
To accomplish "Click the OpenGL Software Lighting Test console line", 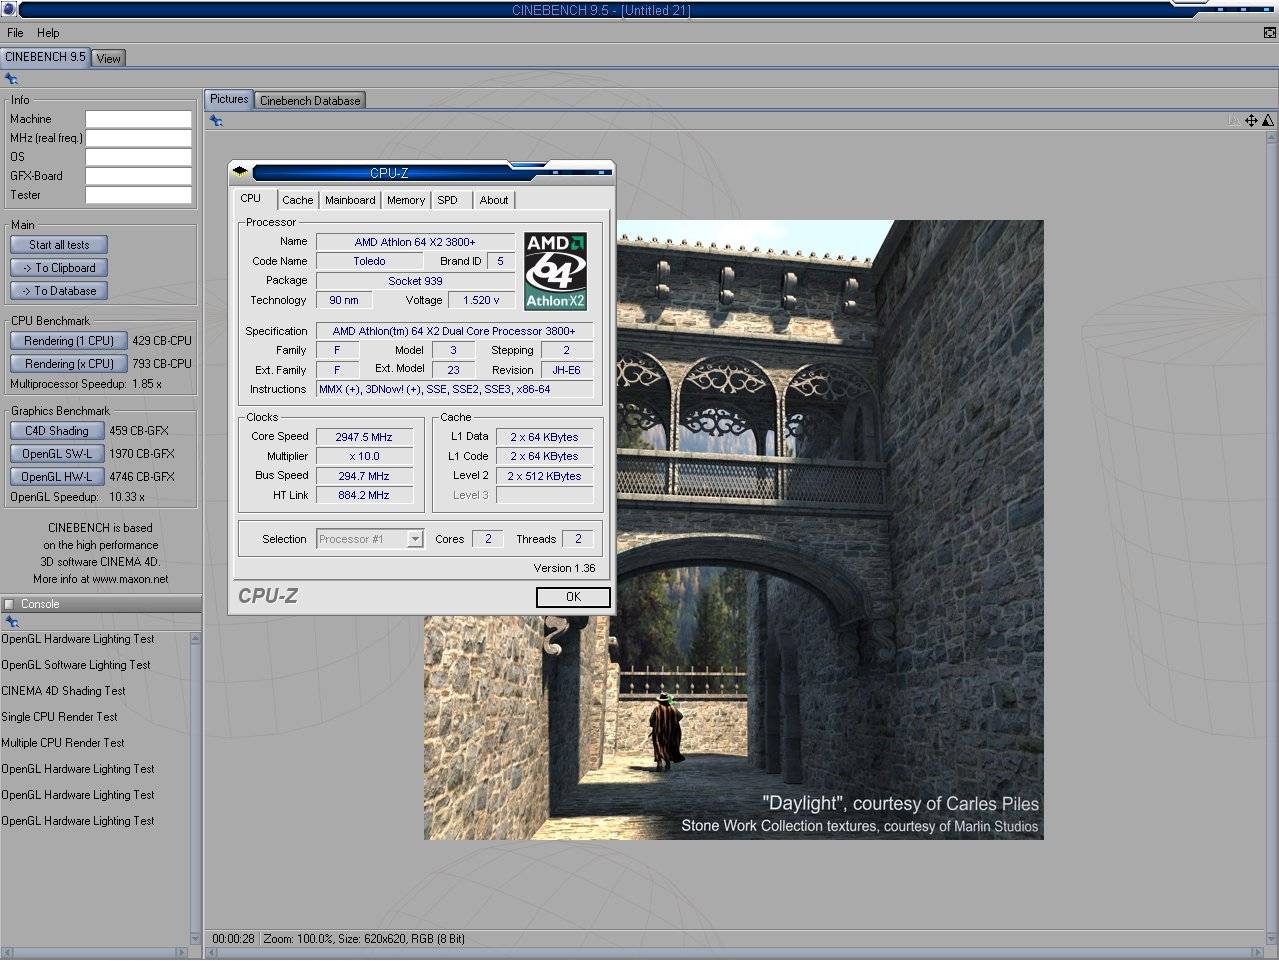I will [x=76, y=665].
